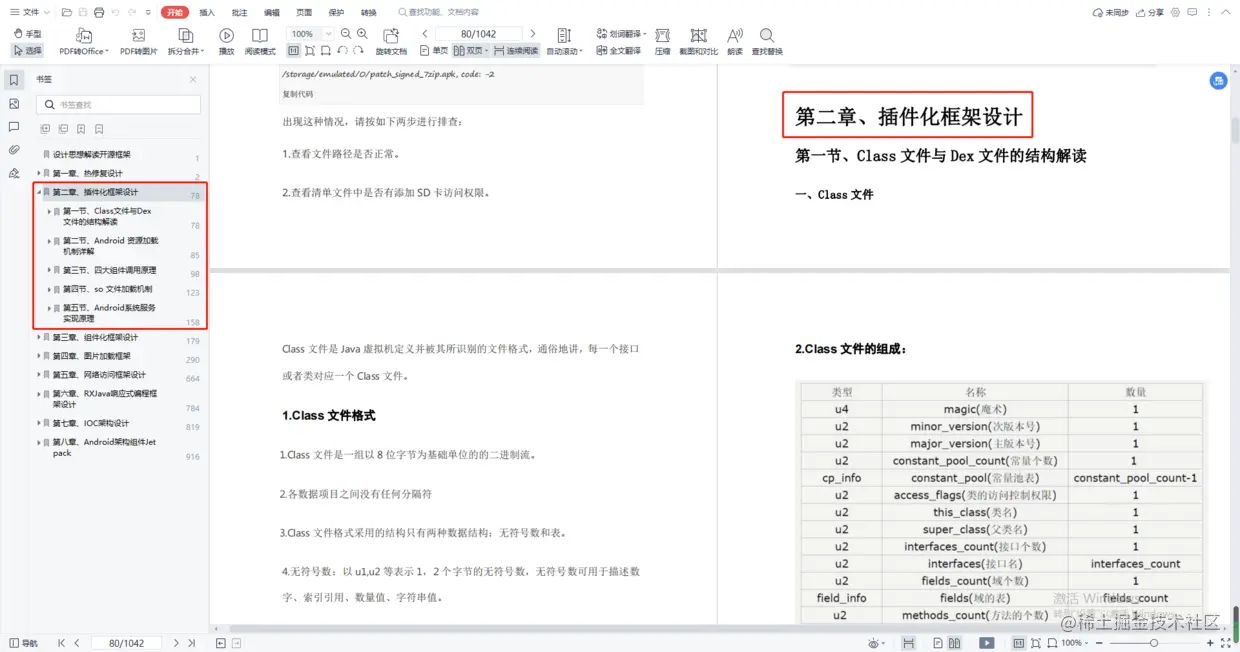Image resolution: width=1240 pixels, height=652 pixels.
Task: Switch to the 转换 tab
Action: [x=369, y=12]
